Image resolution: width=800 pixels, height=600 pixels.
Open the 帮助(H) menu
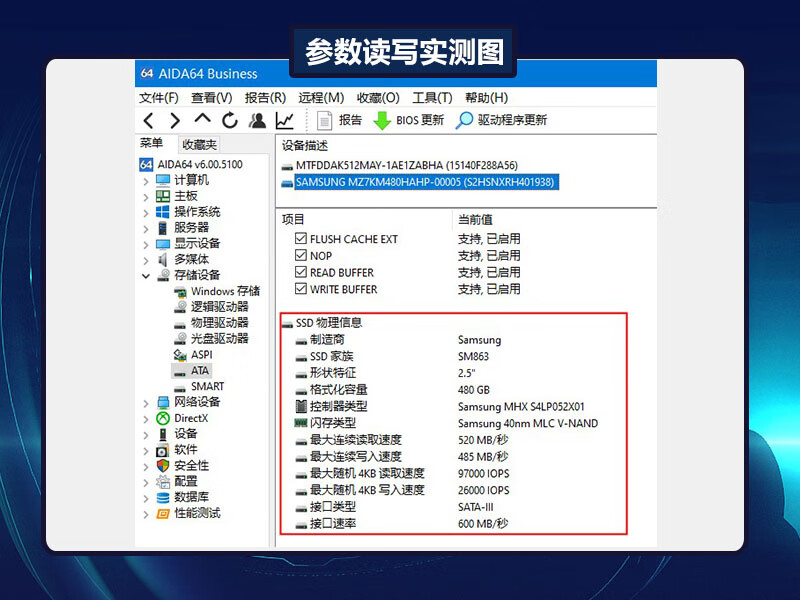pyautogui.click(x=487, y=97)
